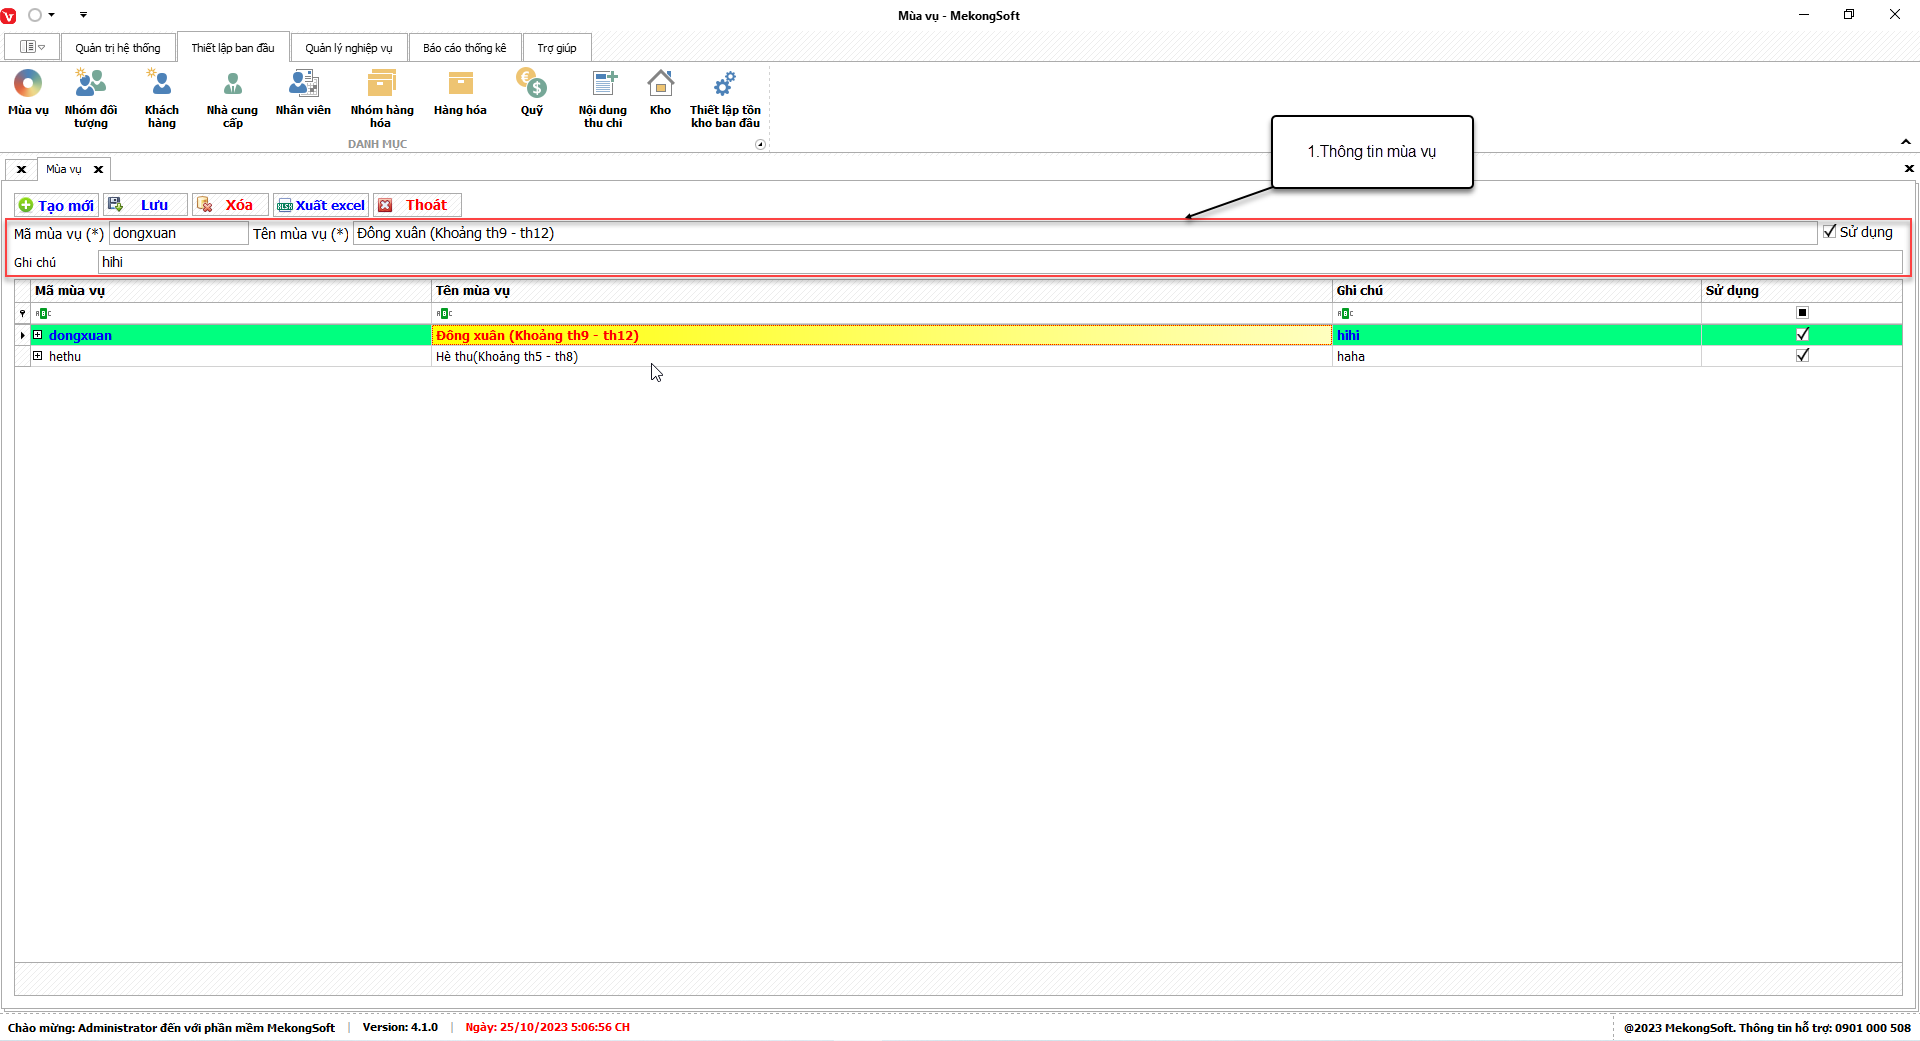
Task: Focus the Tên mùa vụ input field
Action: tap(1085, 233)
